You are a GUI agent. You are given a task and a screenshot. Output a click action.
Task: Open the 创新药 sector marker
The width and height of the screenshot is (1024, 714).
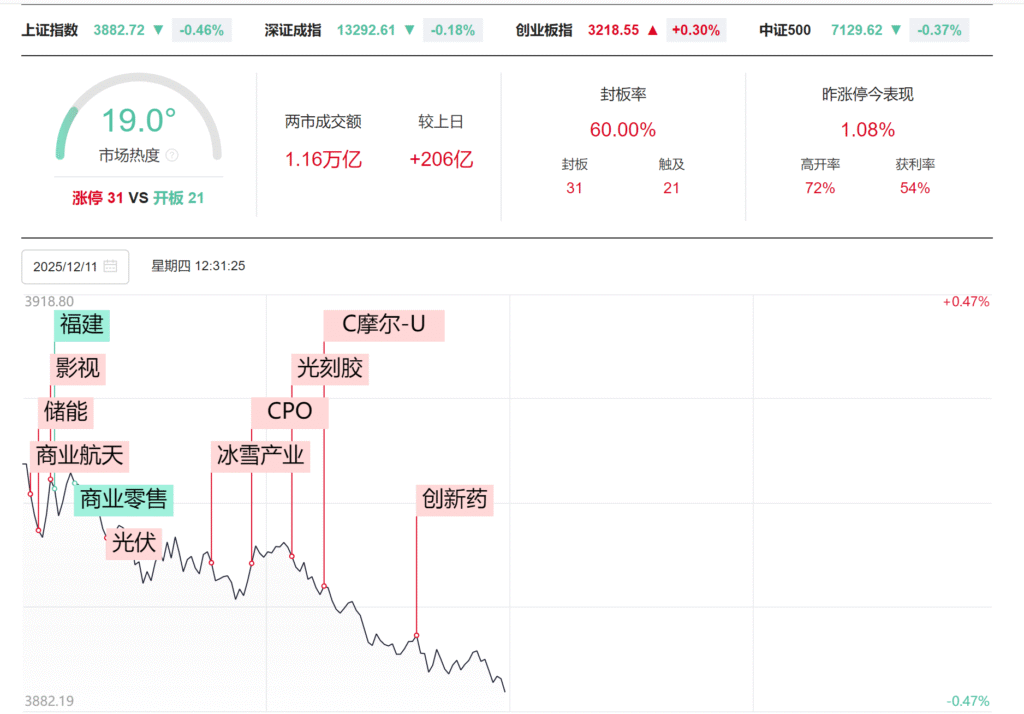tap(454, 499)
